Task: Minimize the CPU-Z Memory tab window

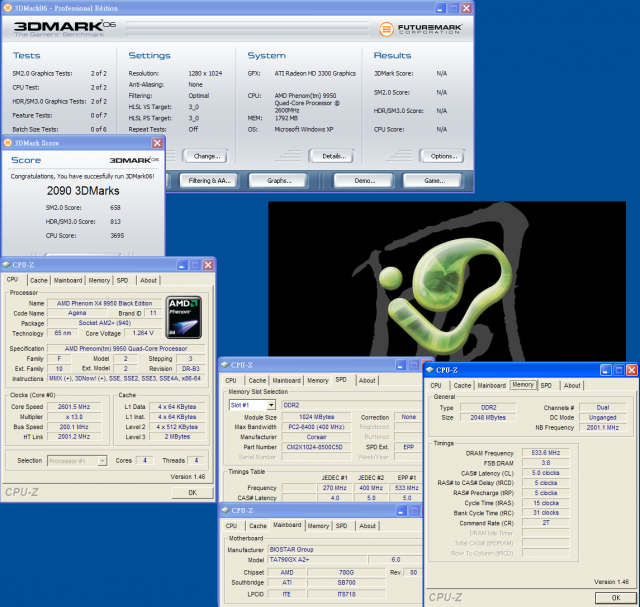Action: click(x=606, y=370)
